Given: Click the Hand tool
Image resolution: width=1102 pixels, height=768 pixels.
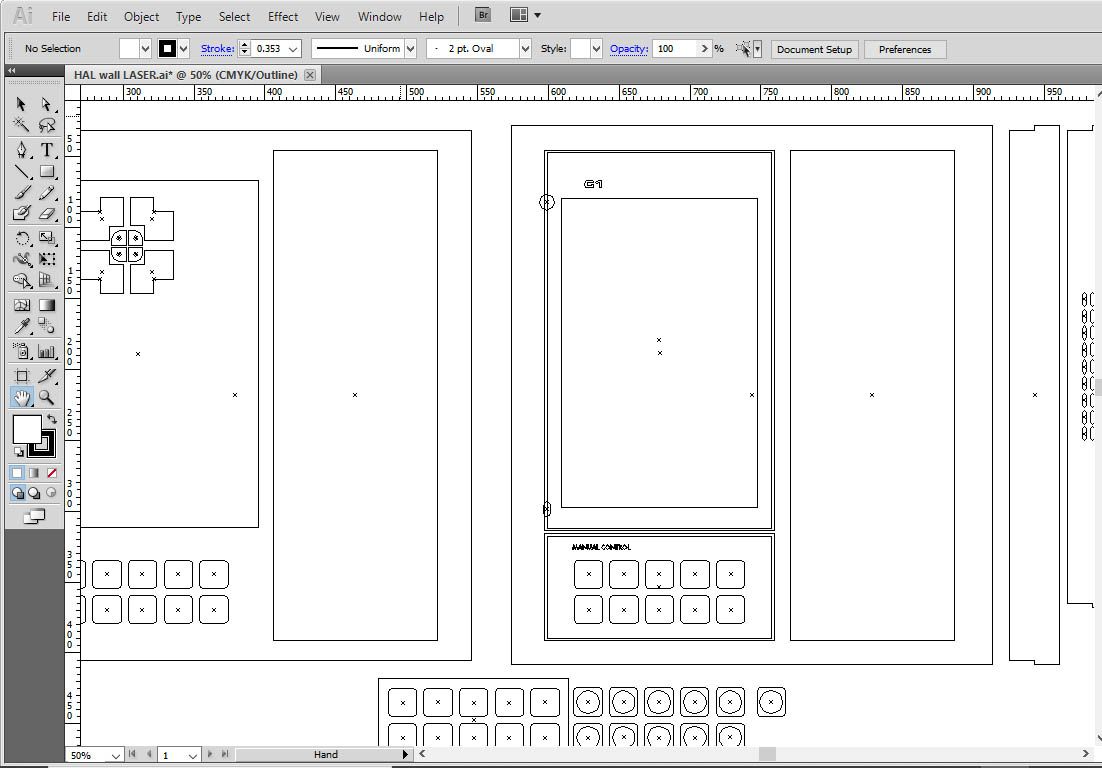Looking at the screenshot, I should pos(22,397).
